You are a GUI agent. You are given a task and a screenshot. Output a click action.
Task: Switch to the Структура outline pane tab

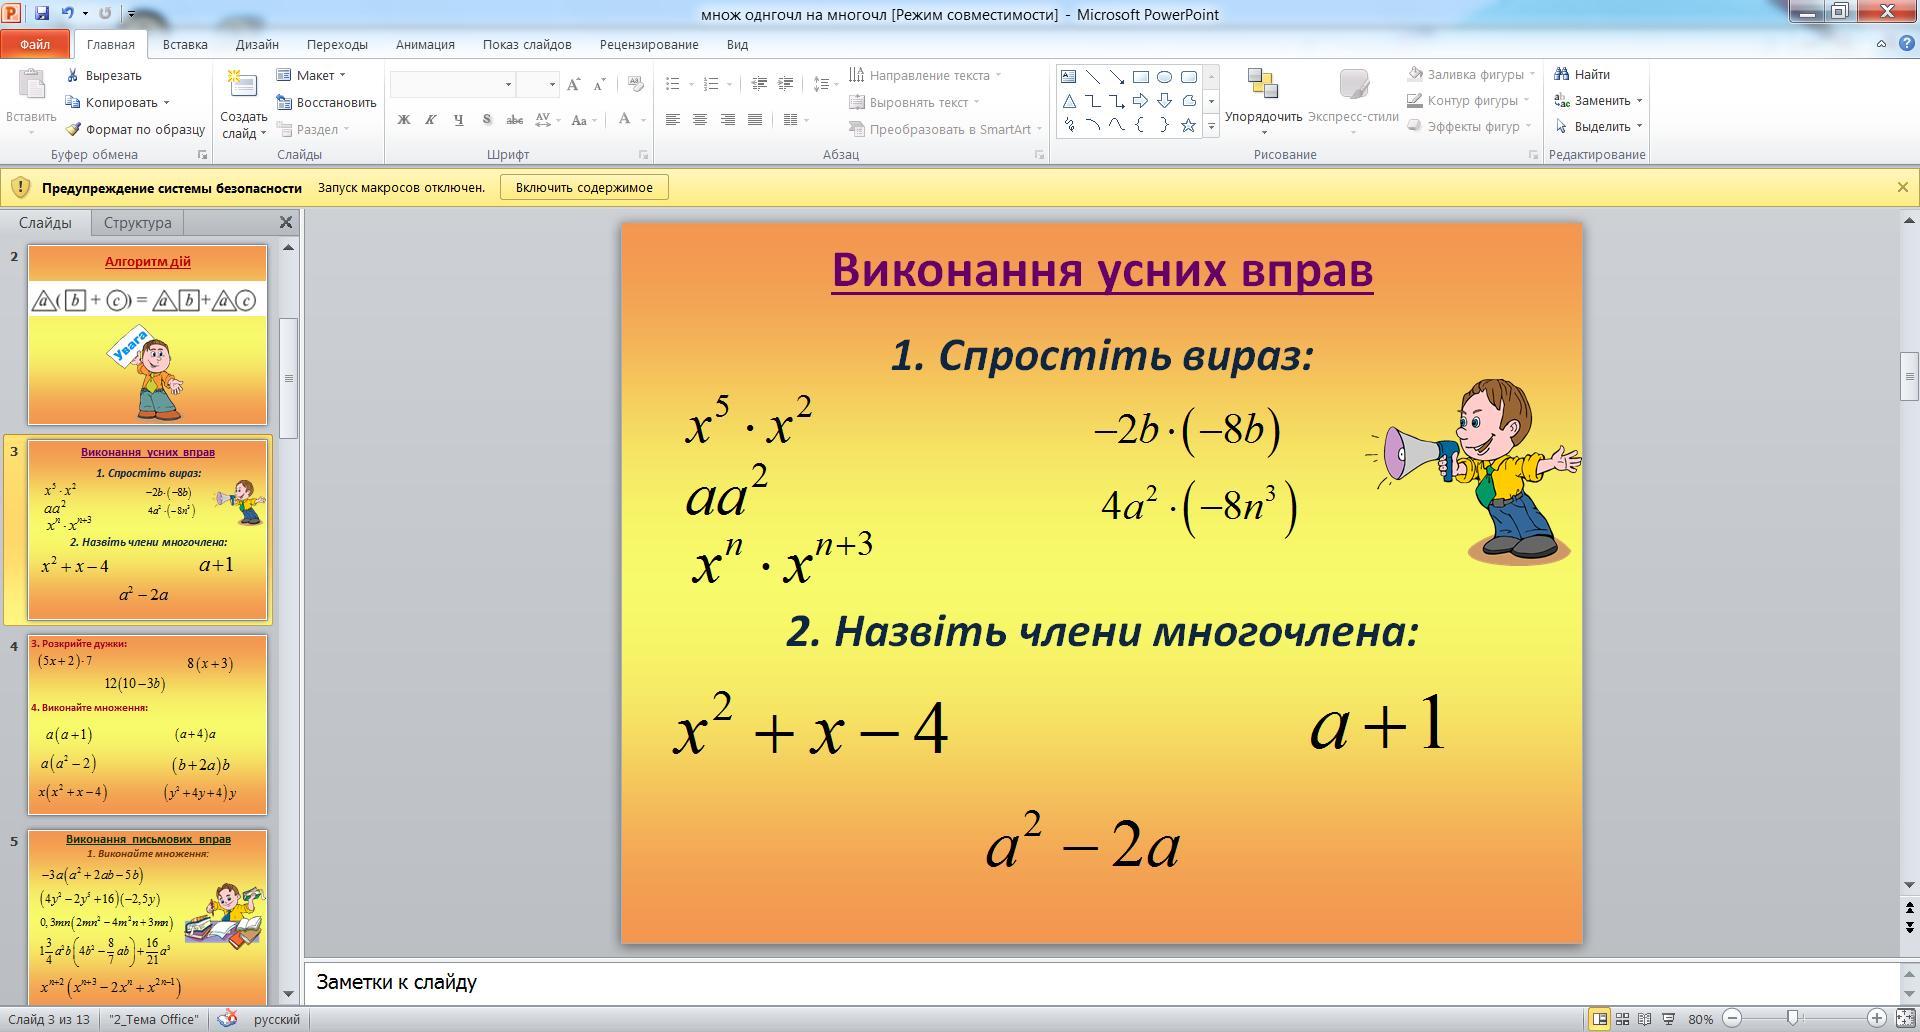(x=138, y=222)
